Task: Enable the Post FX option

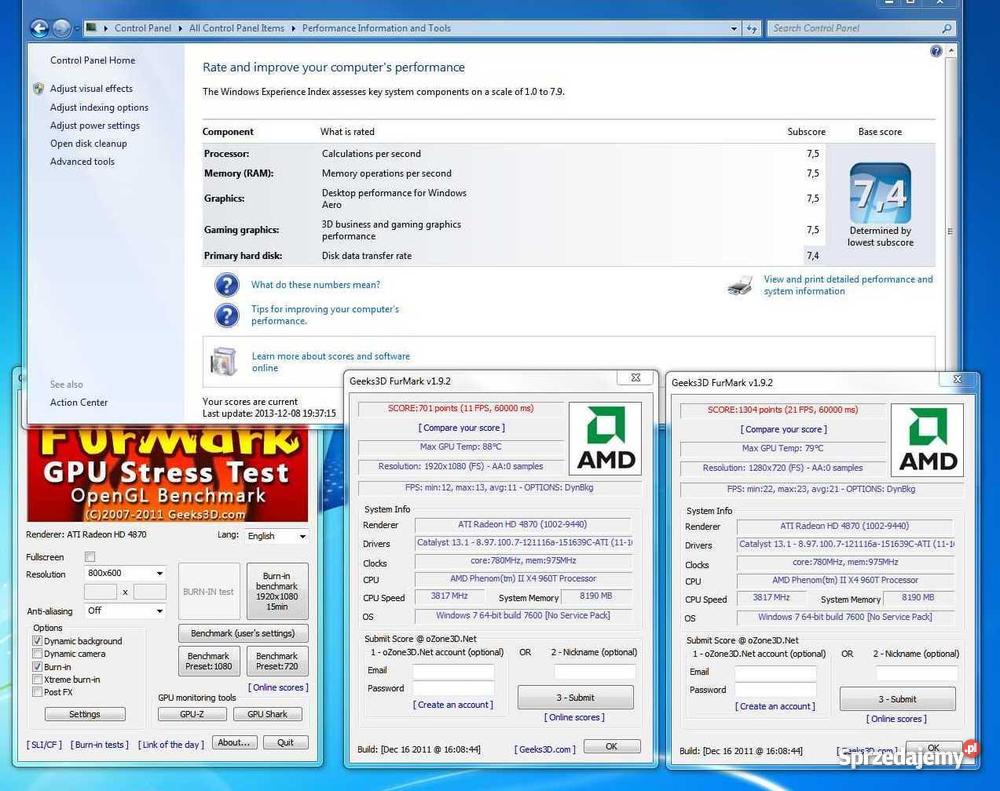Action: pos(37,692)
